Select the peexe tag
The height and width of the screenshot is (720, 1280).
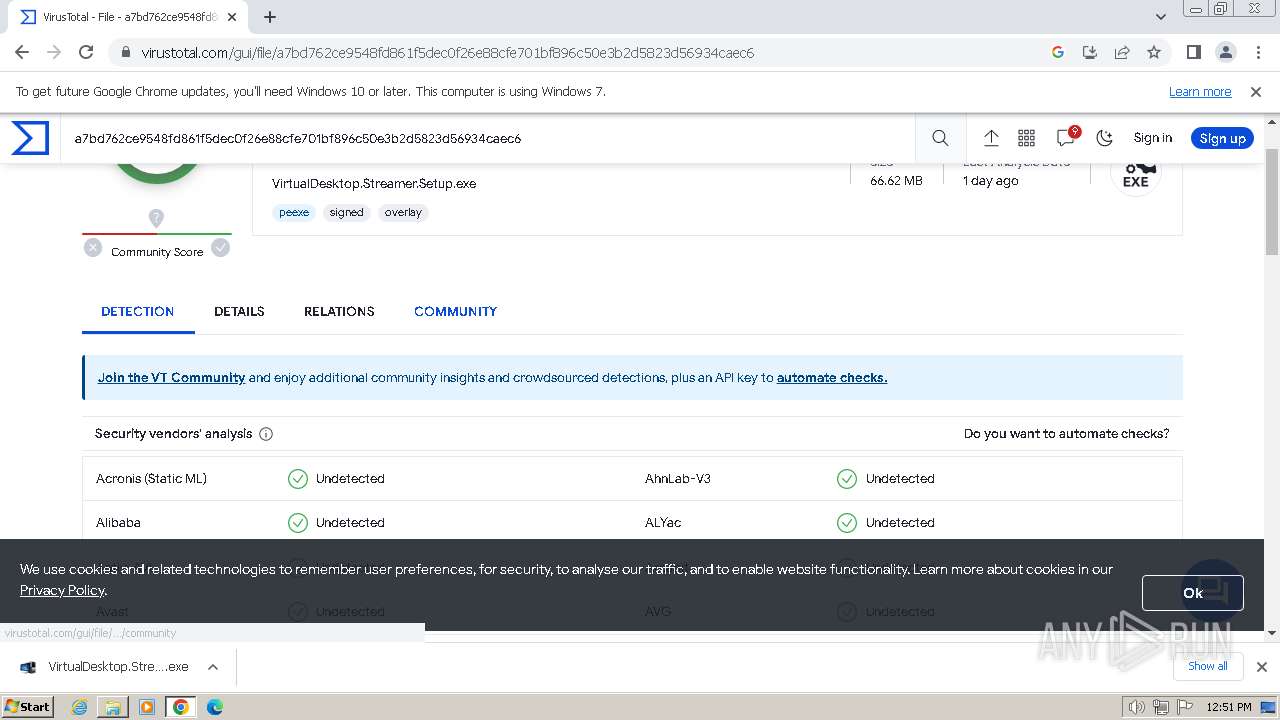click(294, 212)
